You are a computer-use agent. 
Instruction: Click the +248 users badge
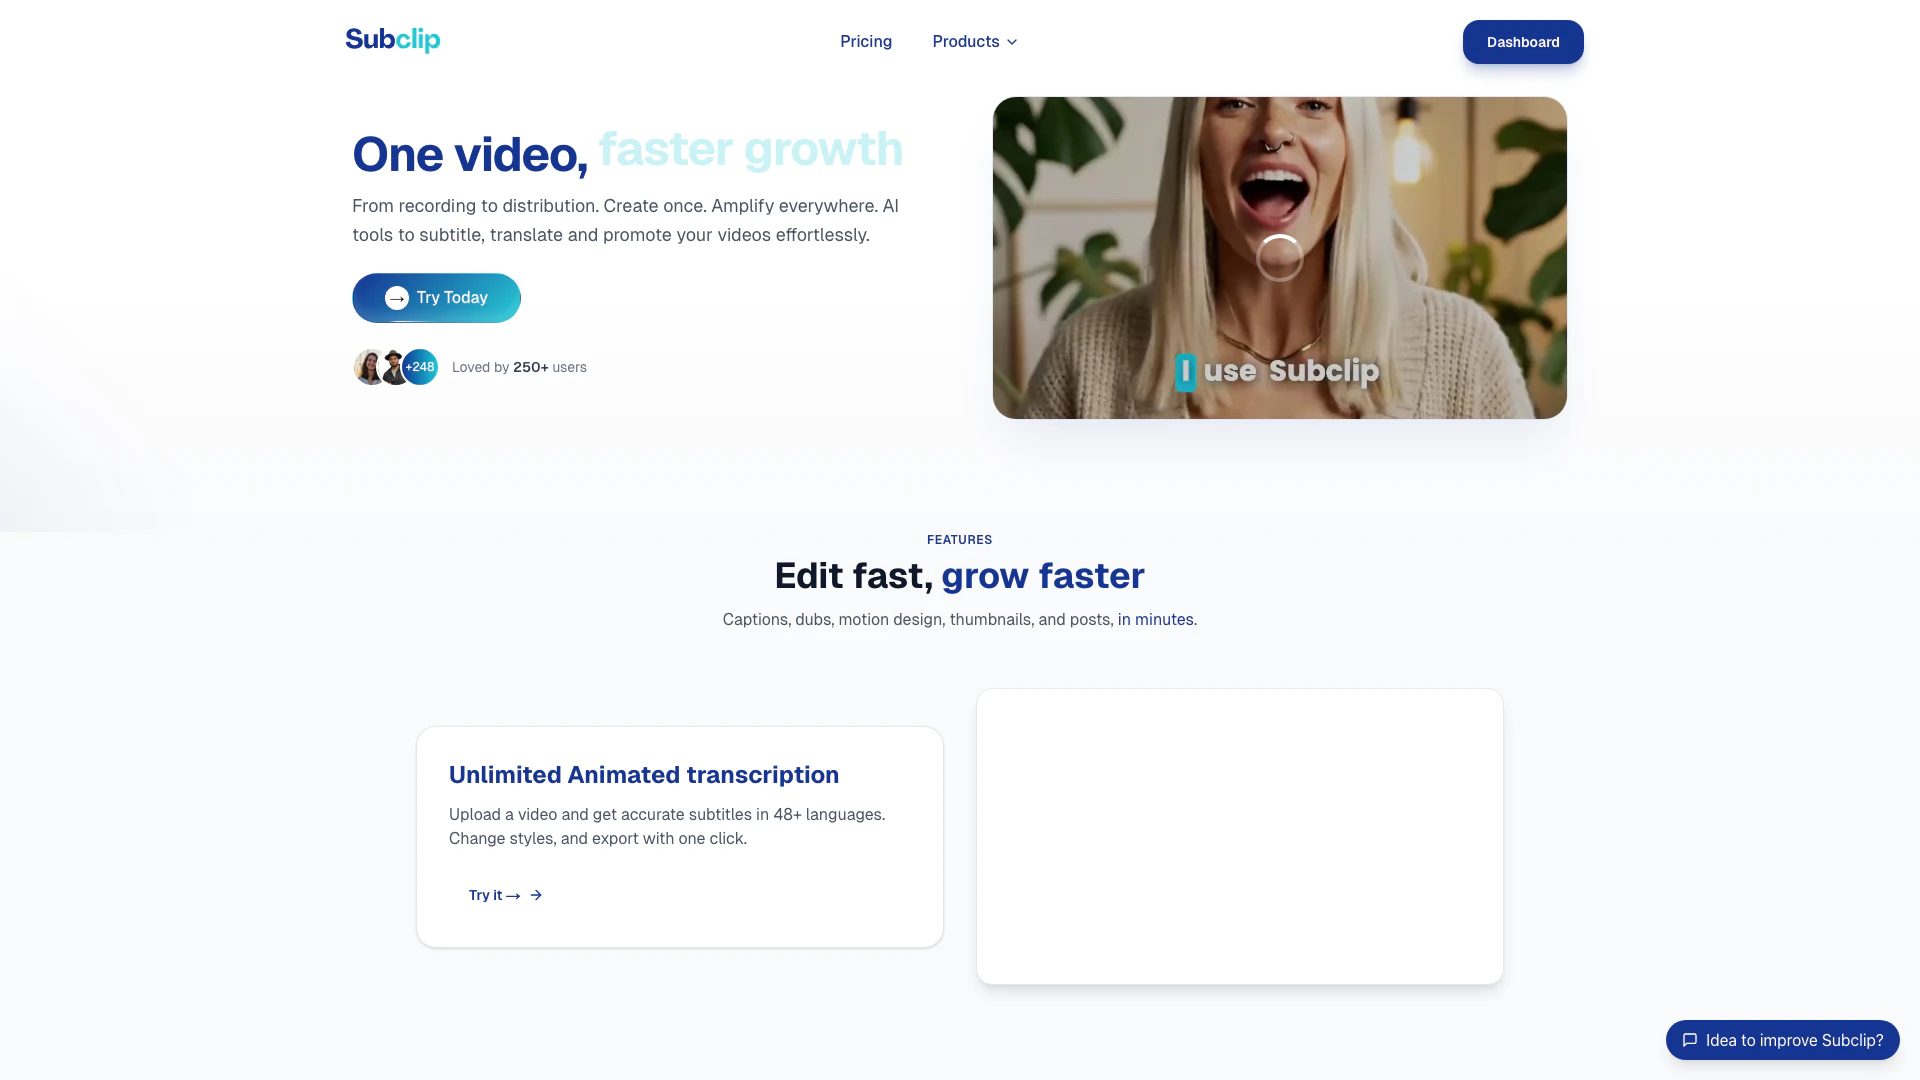(421, 367)
